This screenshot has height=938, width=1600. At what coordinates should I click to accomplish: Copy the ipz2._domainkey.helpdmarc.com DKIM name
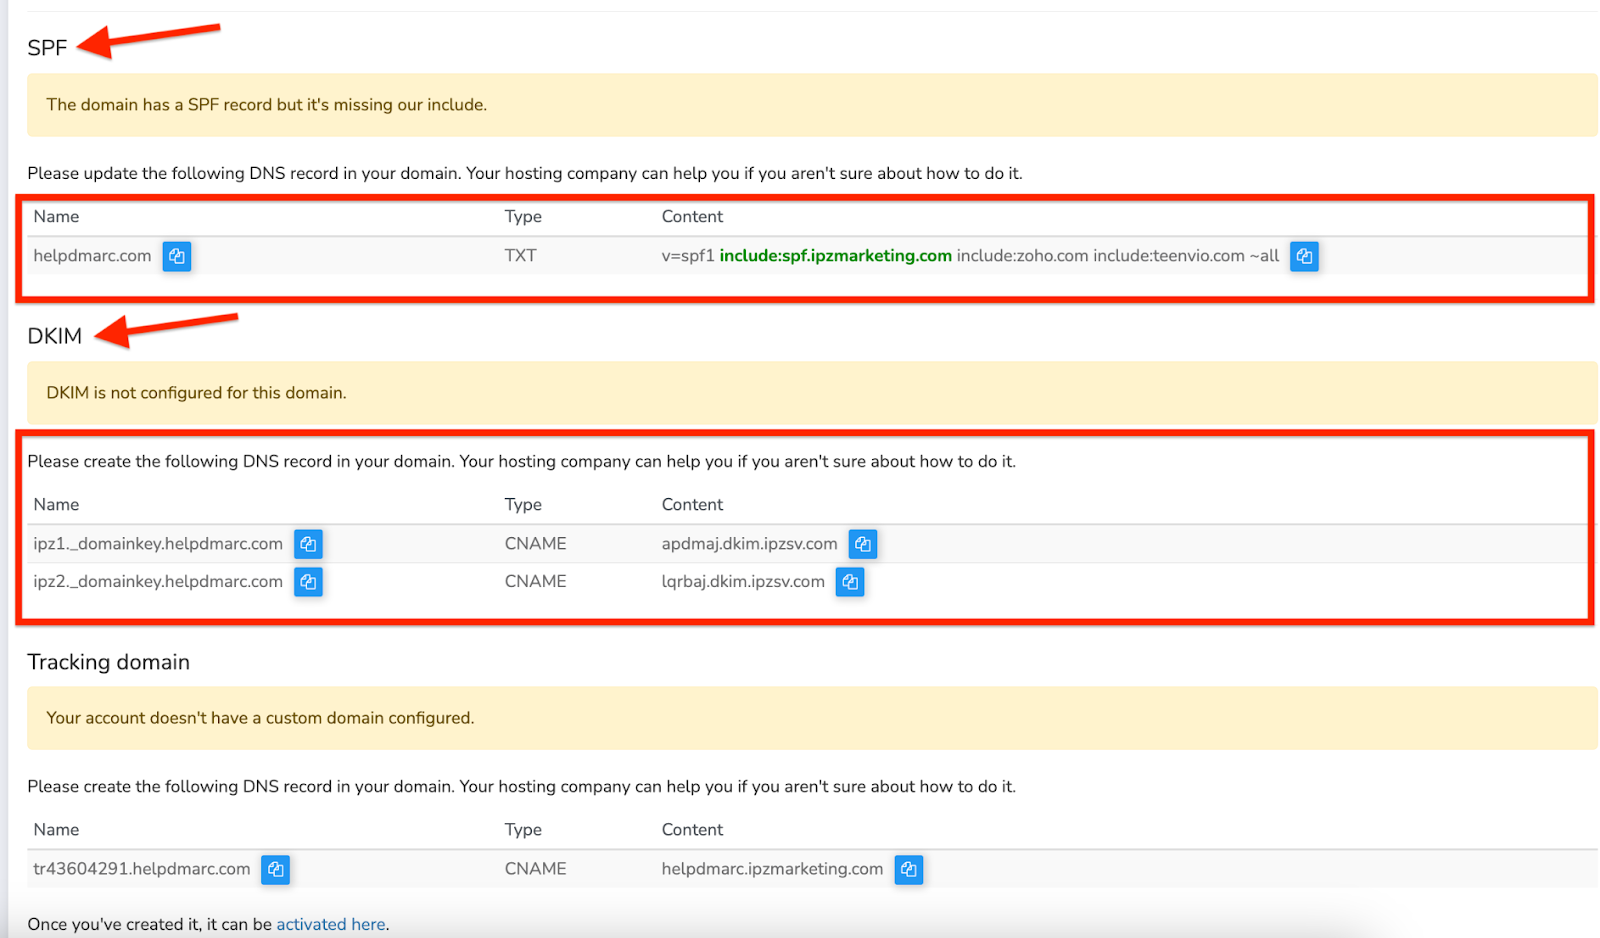(x=308, y=581)
